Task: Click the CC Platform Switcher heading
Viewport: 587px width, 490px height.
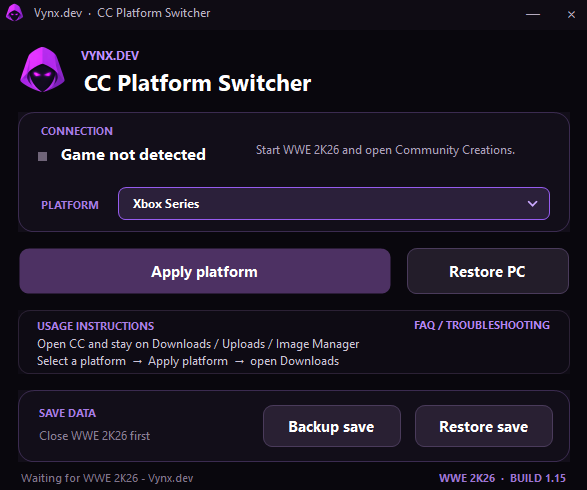Action: tap(198, 83)
